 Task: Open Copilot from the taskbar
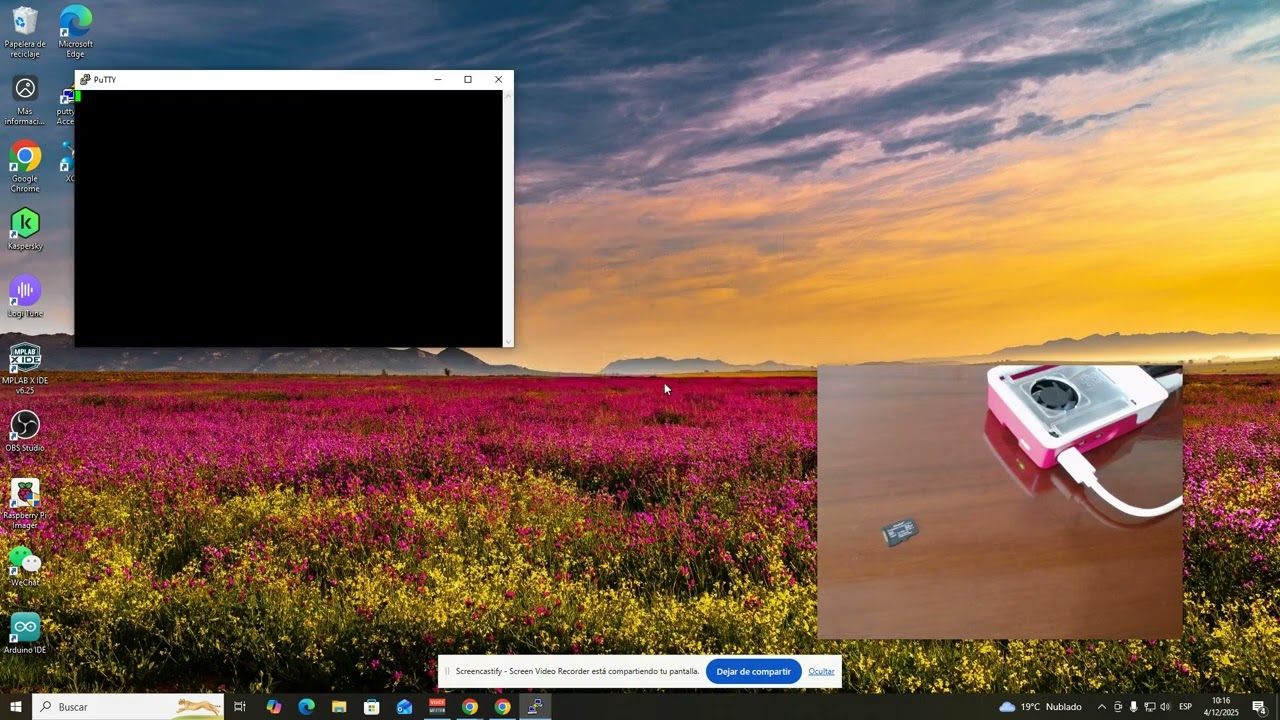coord(274,707)
